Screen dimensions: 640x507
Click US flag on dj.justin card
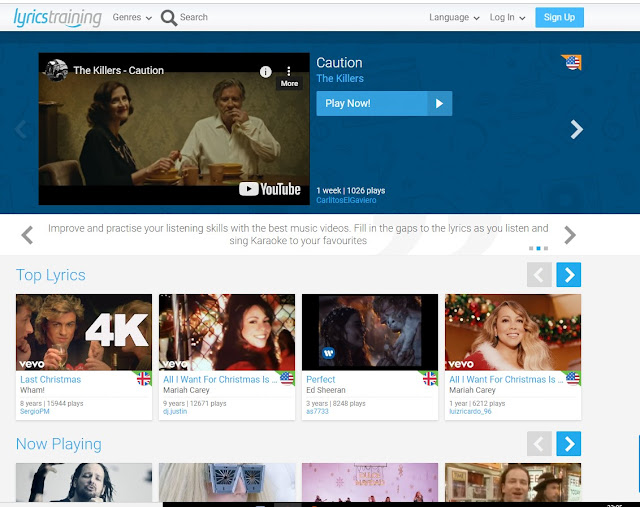click(x=287, y=378)
